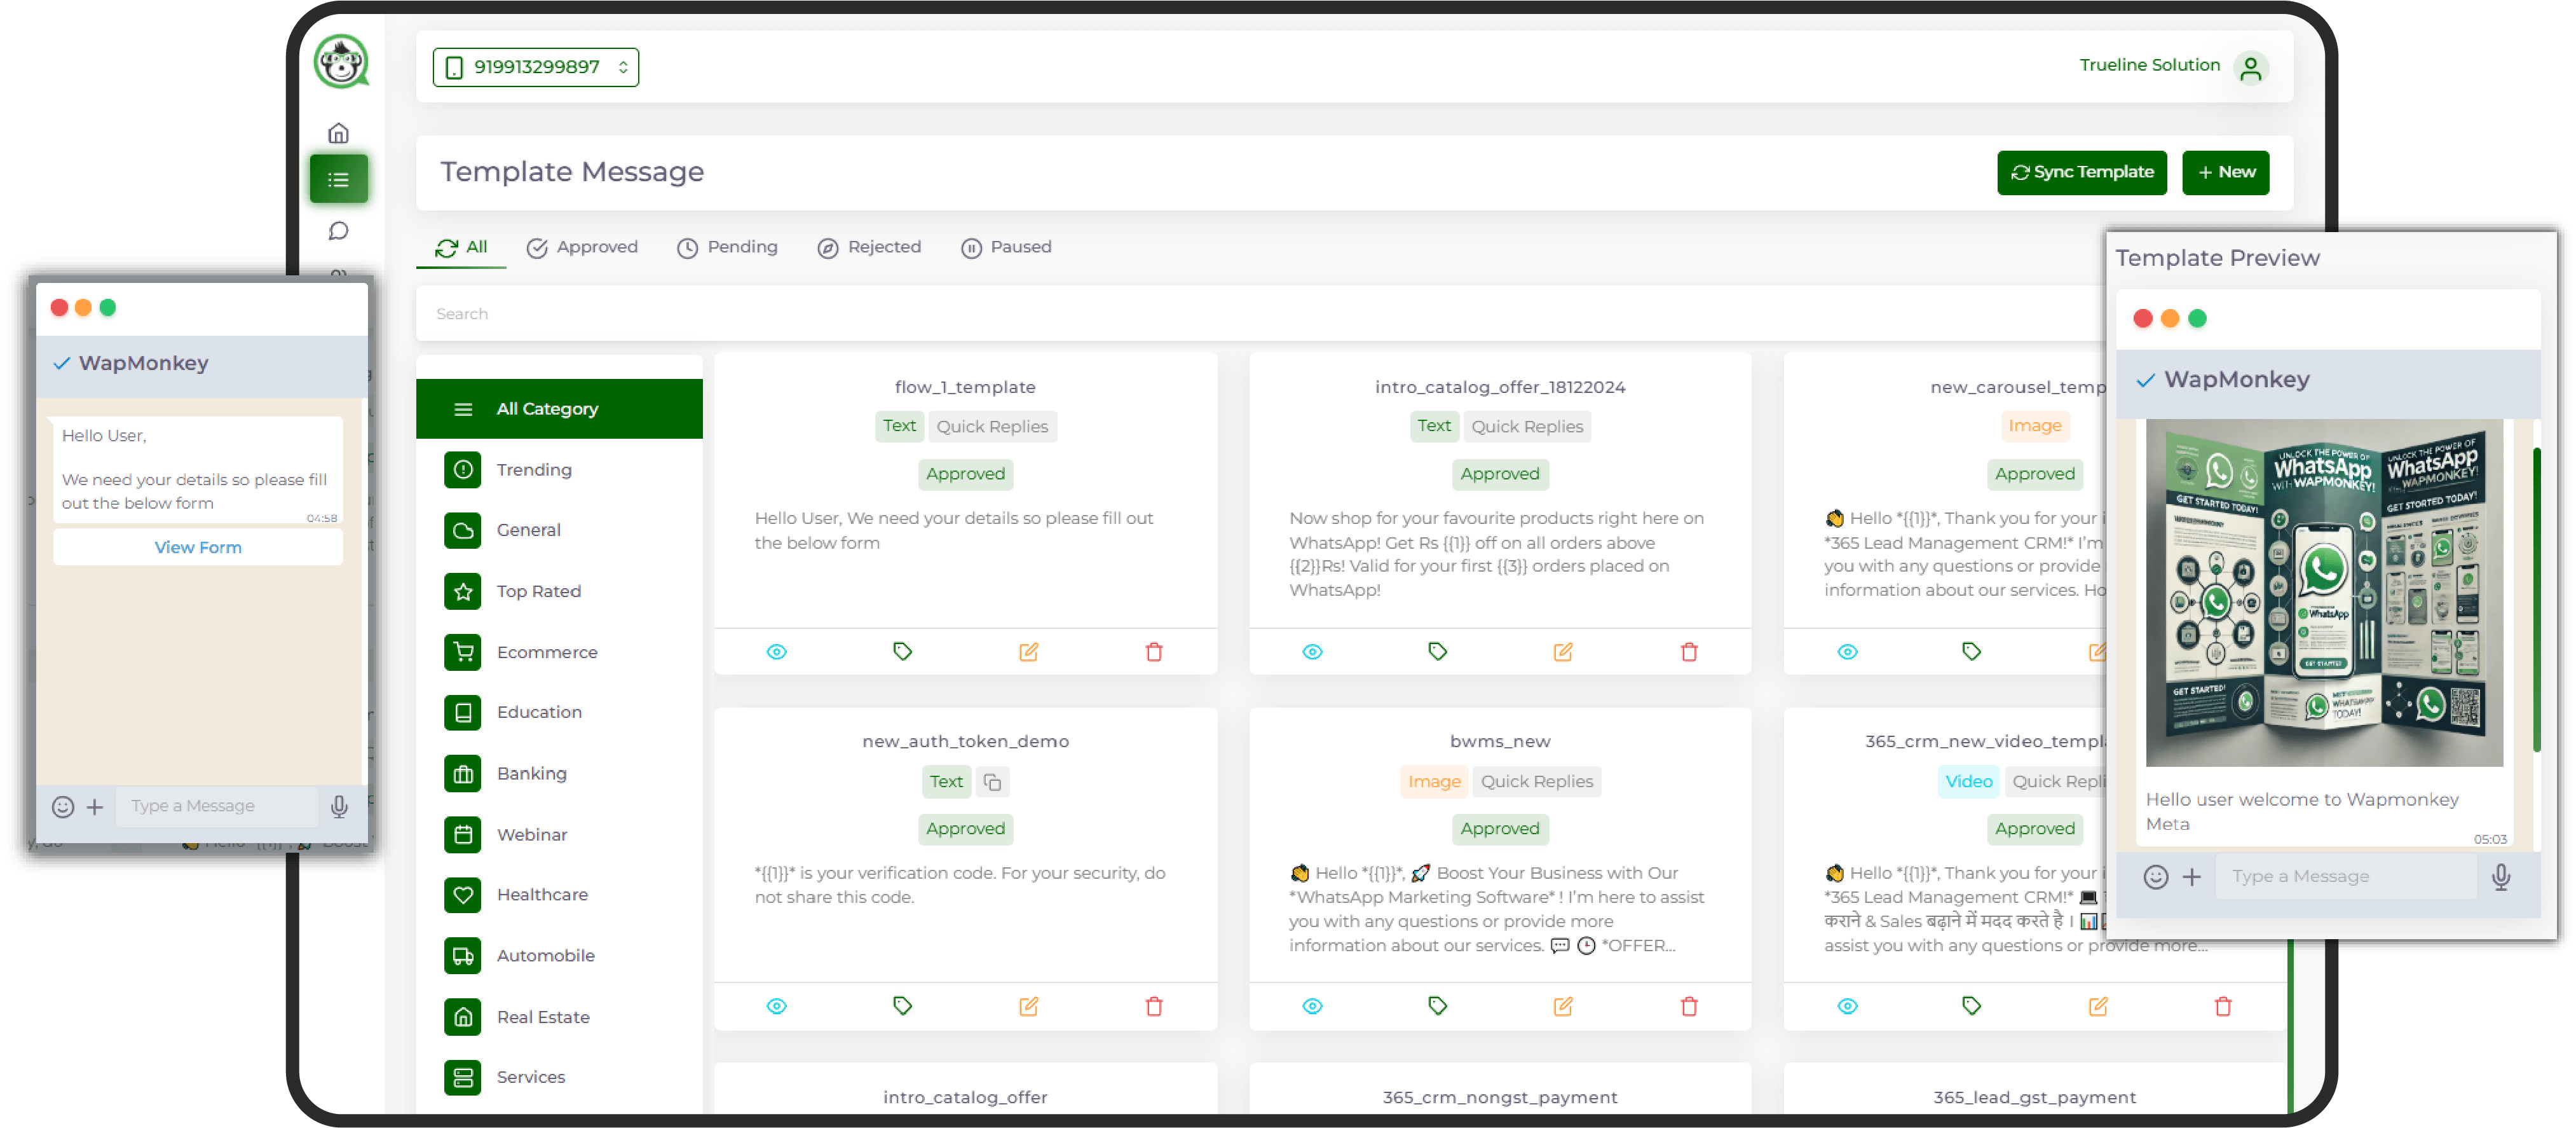This screenshot has height=1128, width=2576.
Task: Delete new_auth_token_demo with the trash icon
Action: [x=1154, y=1006]
